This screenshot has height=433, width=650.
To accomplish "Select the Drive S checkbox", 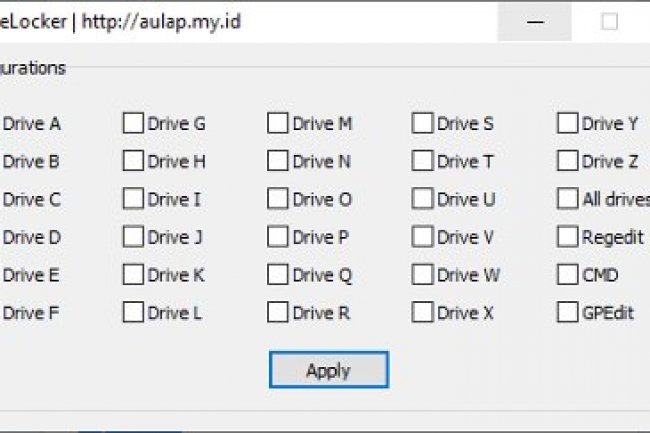I will 423,124.
